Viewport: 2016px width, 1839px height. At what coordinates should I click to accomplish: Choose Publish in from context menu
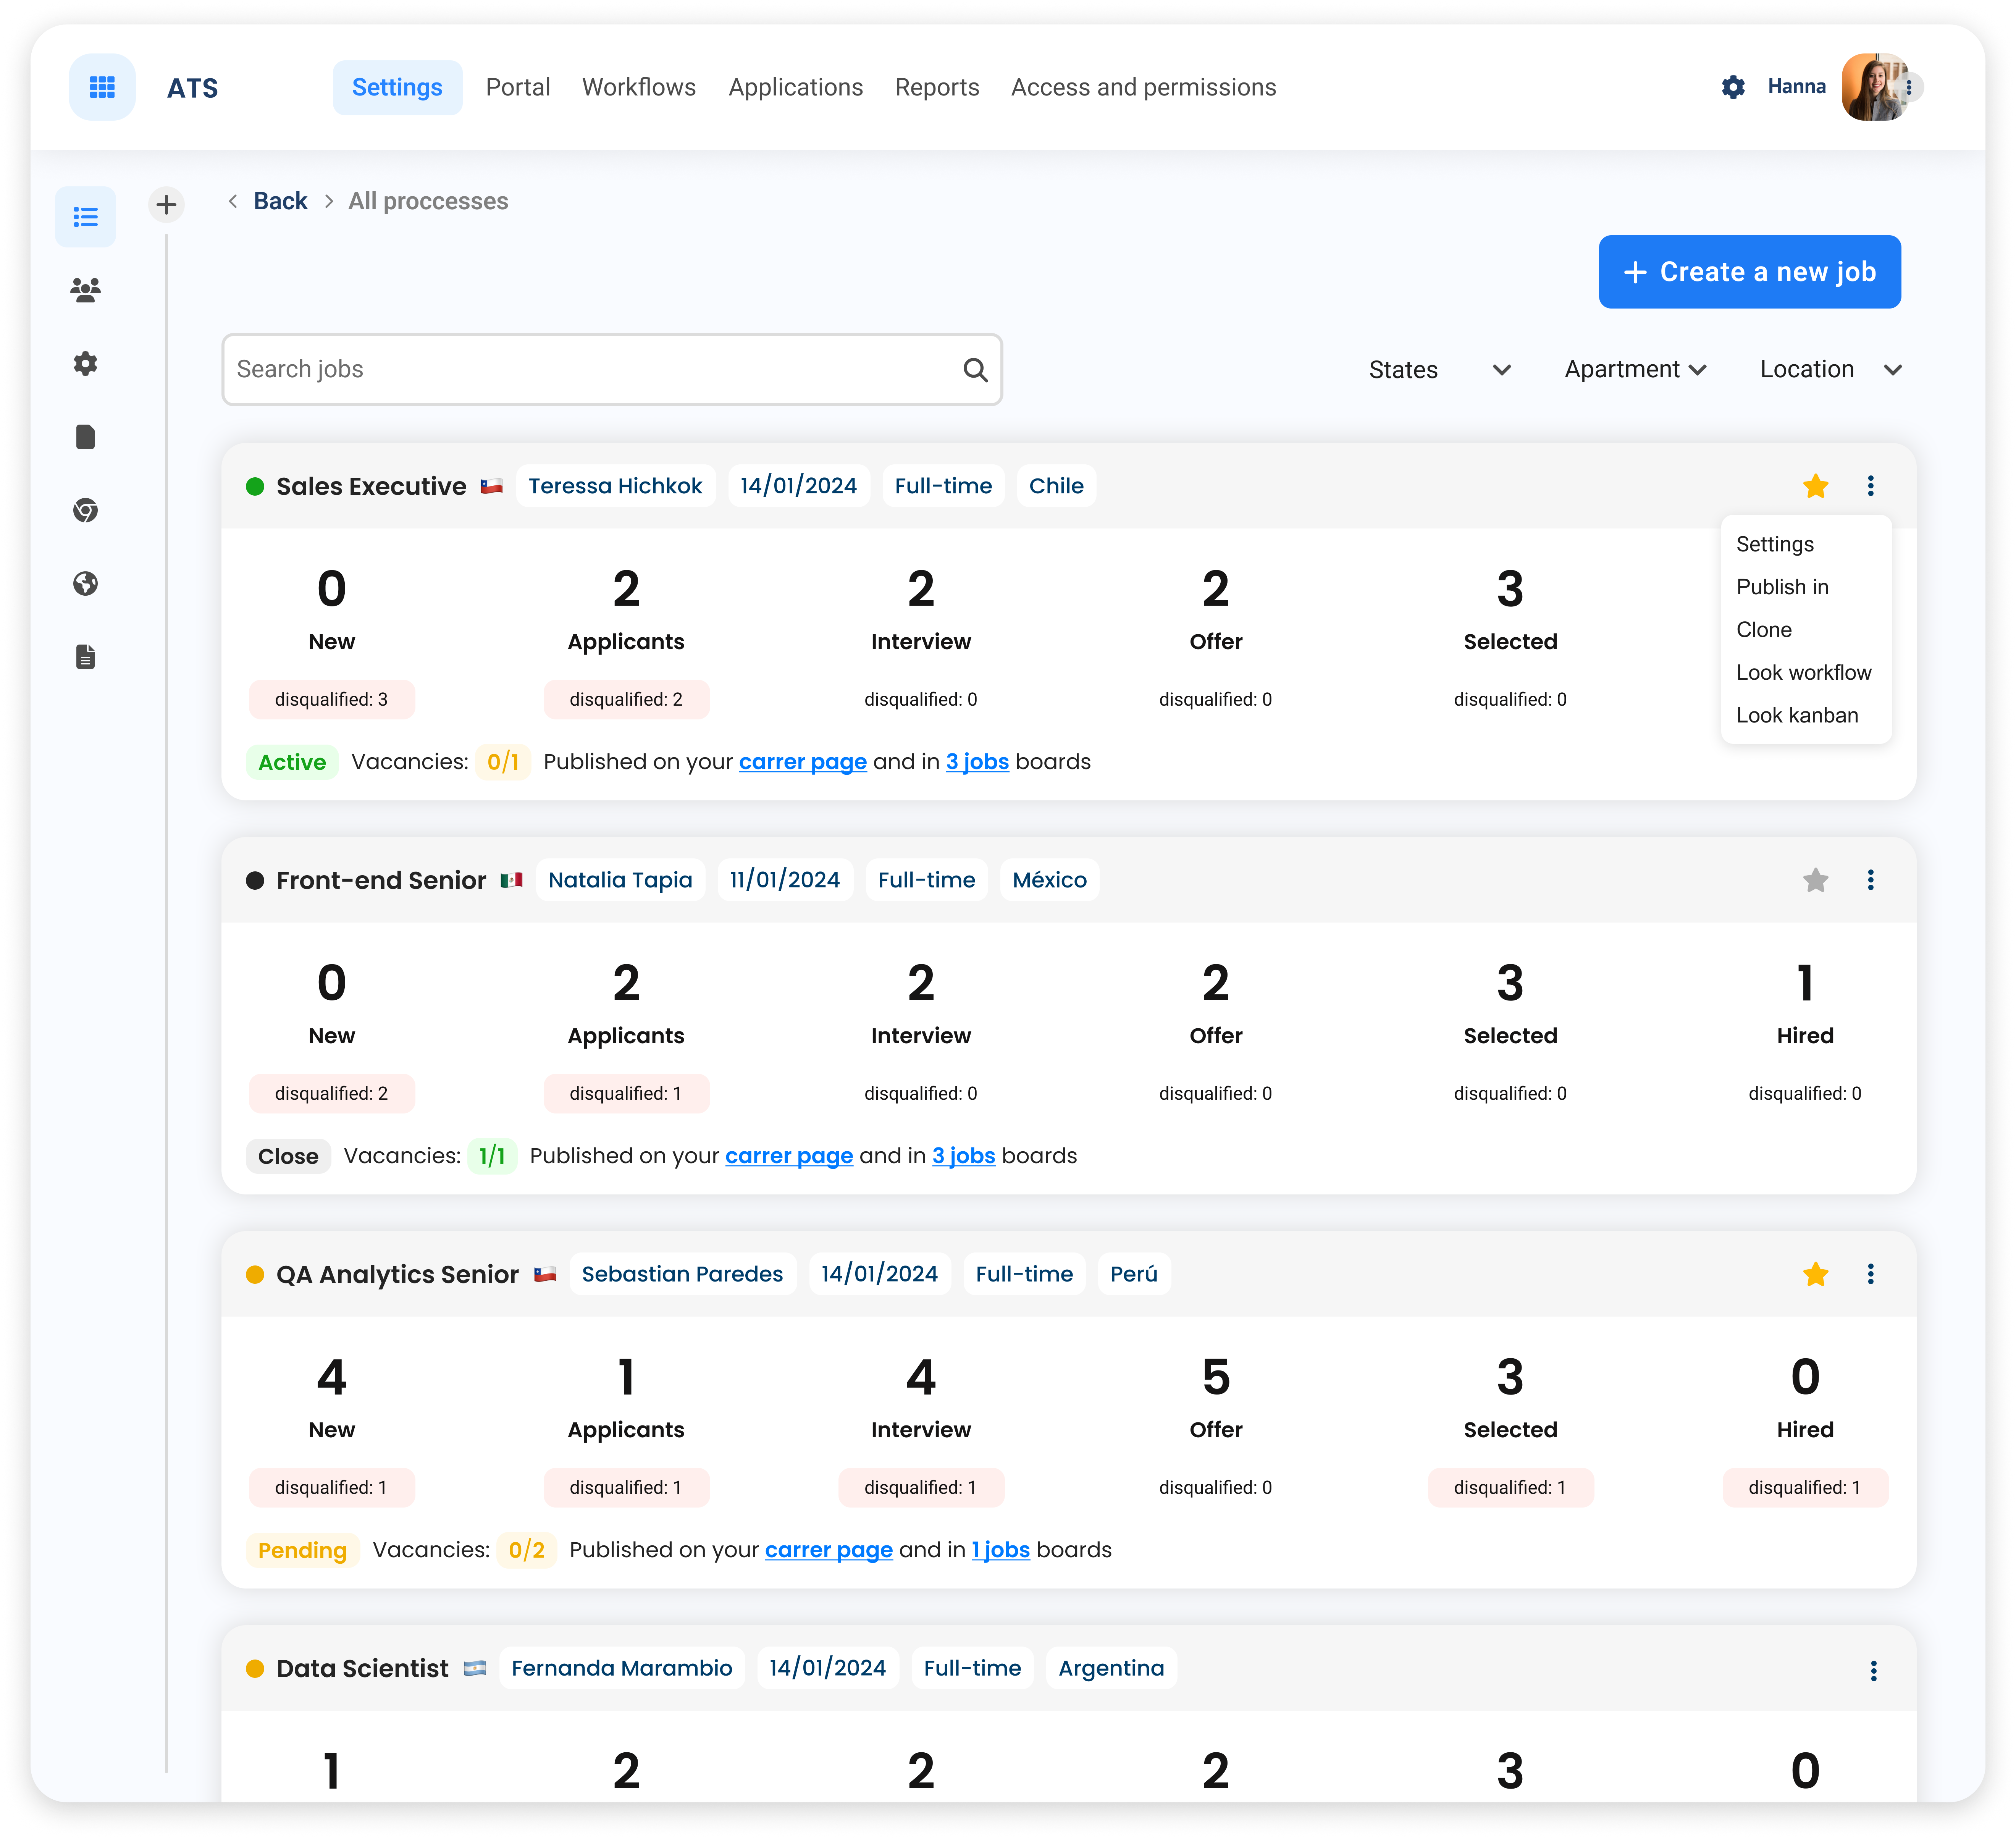pyautogui.click(x=1782, y=587)
